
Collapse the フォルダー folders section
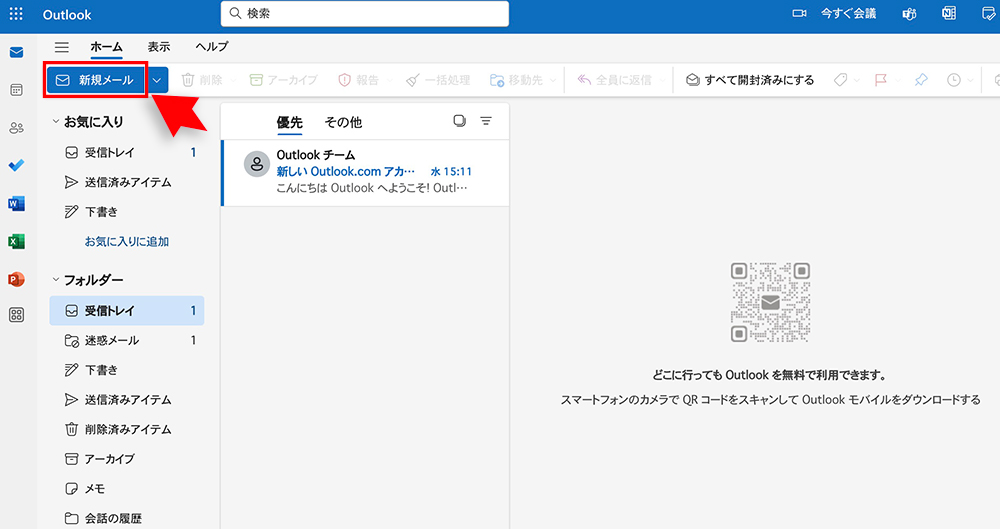click(55, 279)
